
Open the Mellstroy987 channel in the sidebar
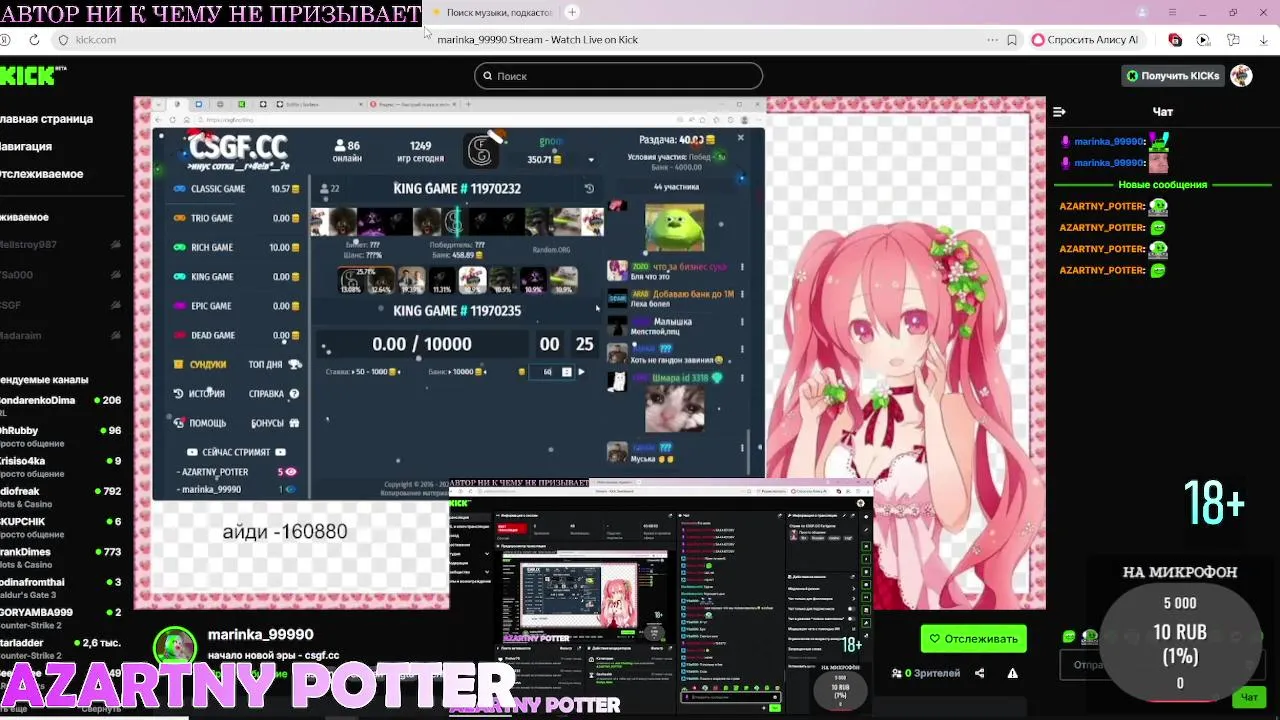pos(60,245)
